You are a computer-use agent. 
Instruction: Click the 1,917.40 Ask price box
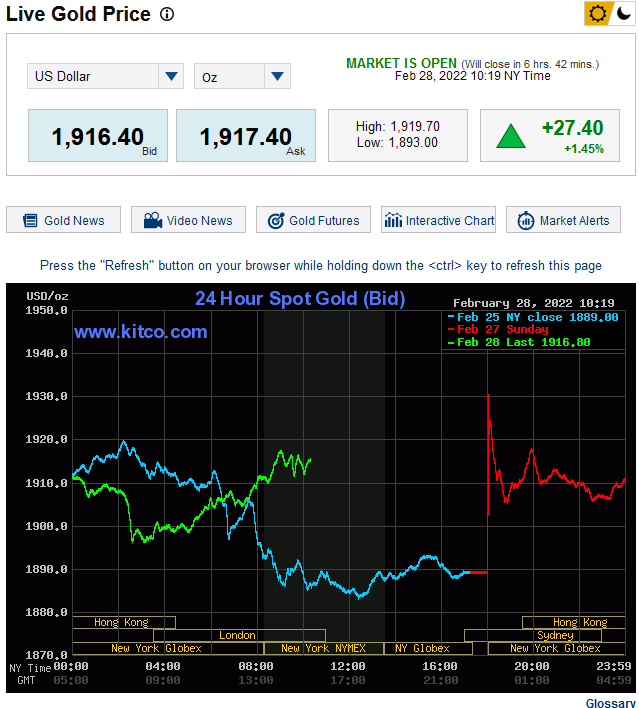click(x=246, y=135)
